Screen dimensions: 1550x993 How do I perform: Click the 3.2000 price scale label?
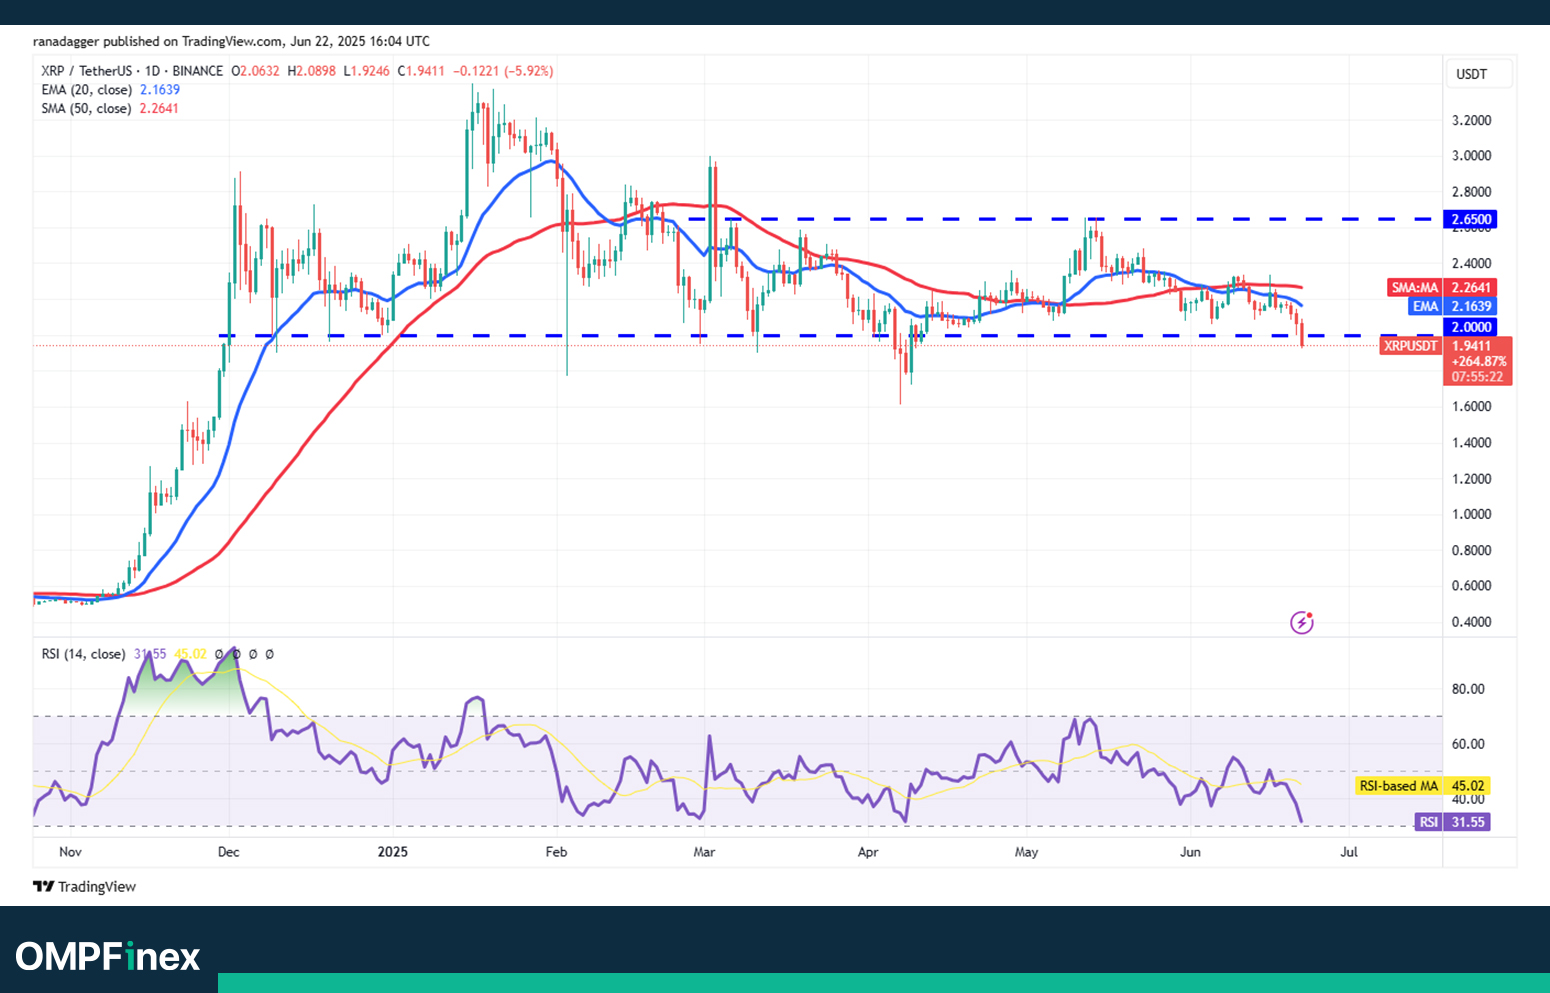(1471, 120)
